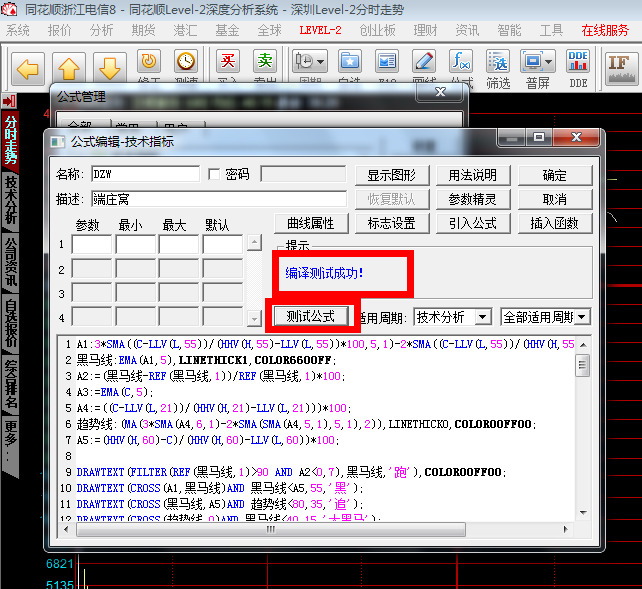Click the yellow down arrow toolbar icon

pos(110,67)
